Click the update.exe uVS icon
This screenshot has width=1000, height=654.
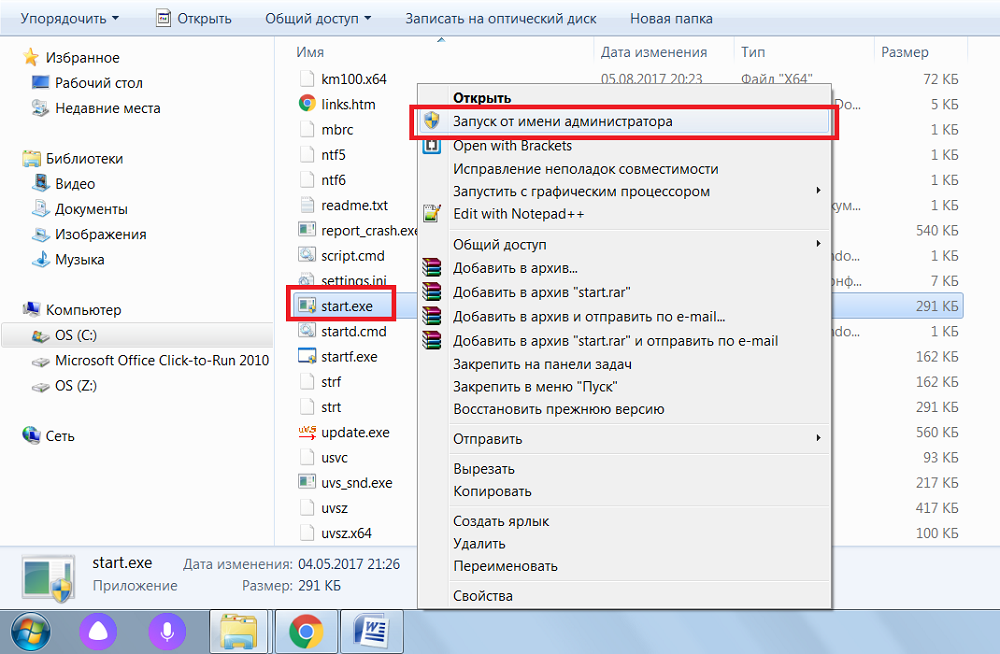307,432
